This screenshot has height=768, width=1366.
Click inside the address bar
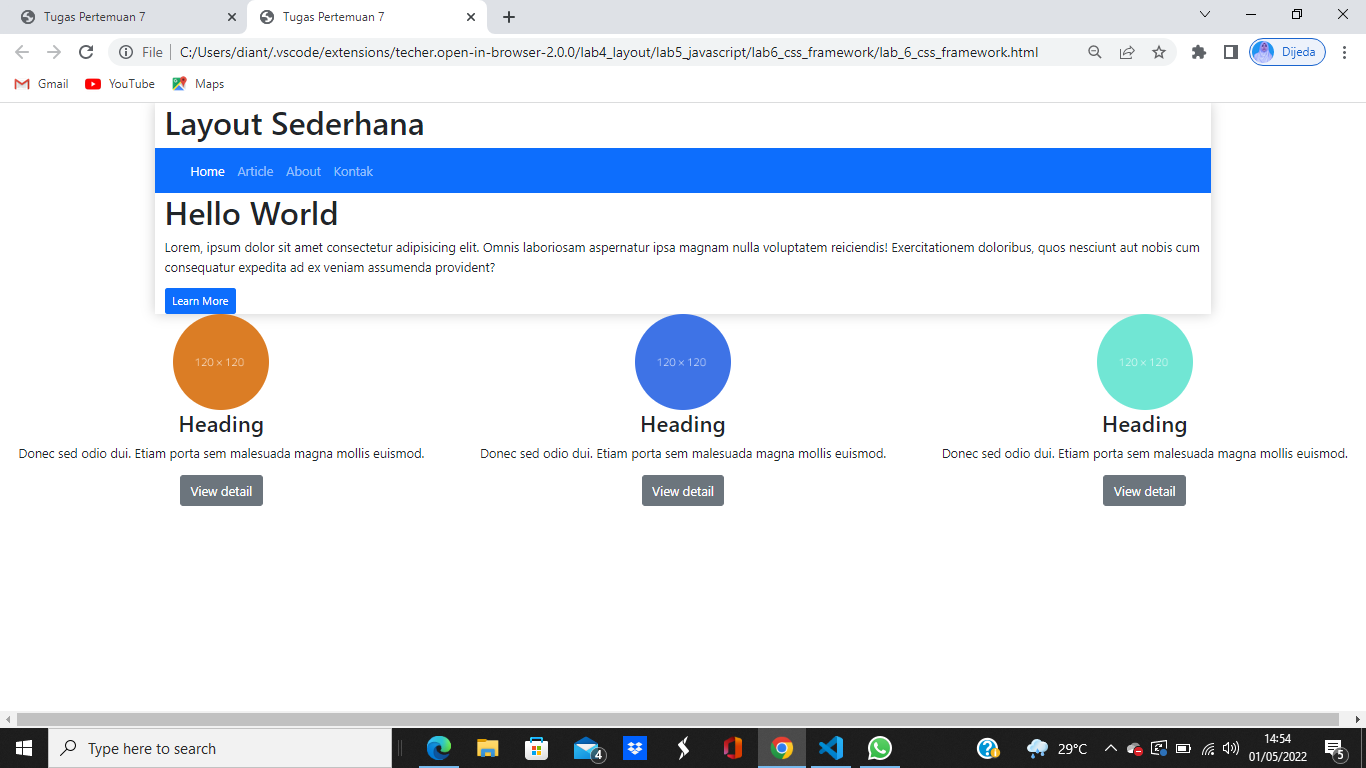(600, 52)
